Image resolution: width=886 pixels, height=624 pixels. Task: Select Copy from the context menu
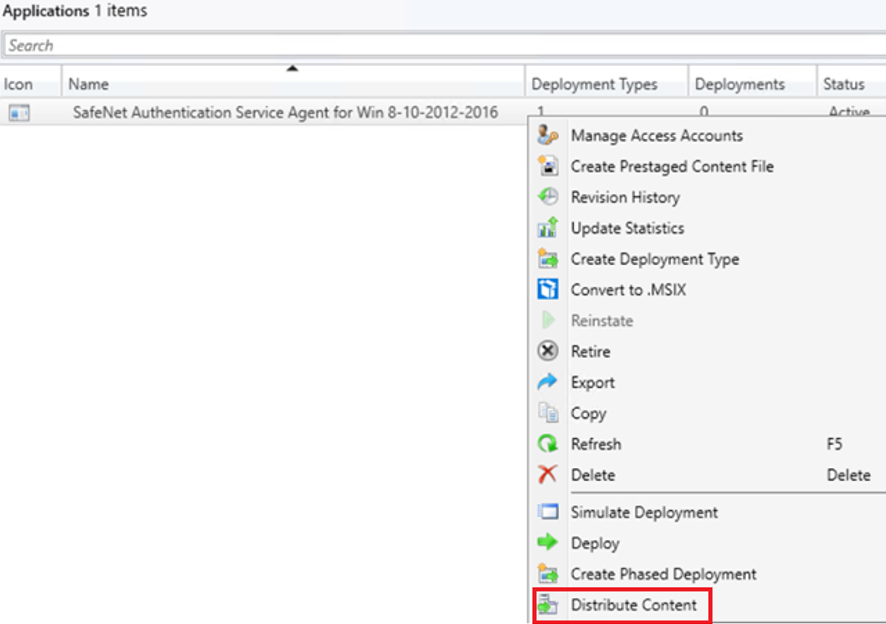(588, 413)
